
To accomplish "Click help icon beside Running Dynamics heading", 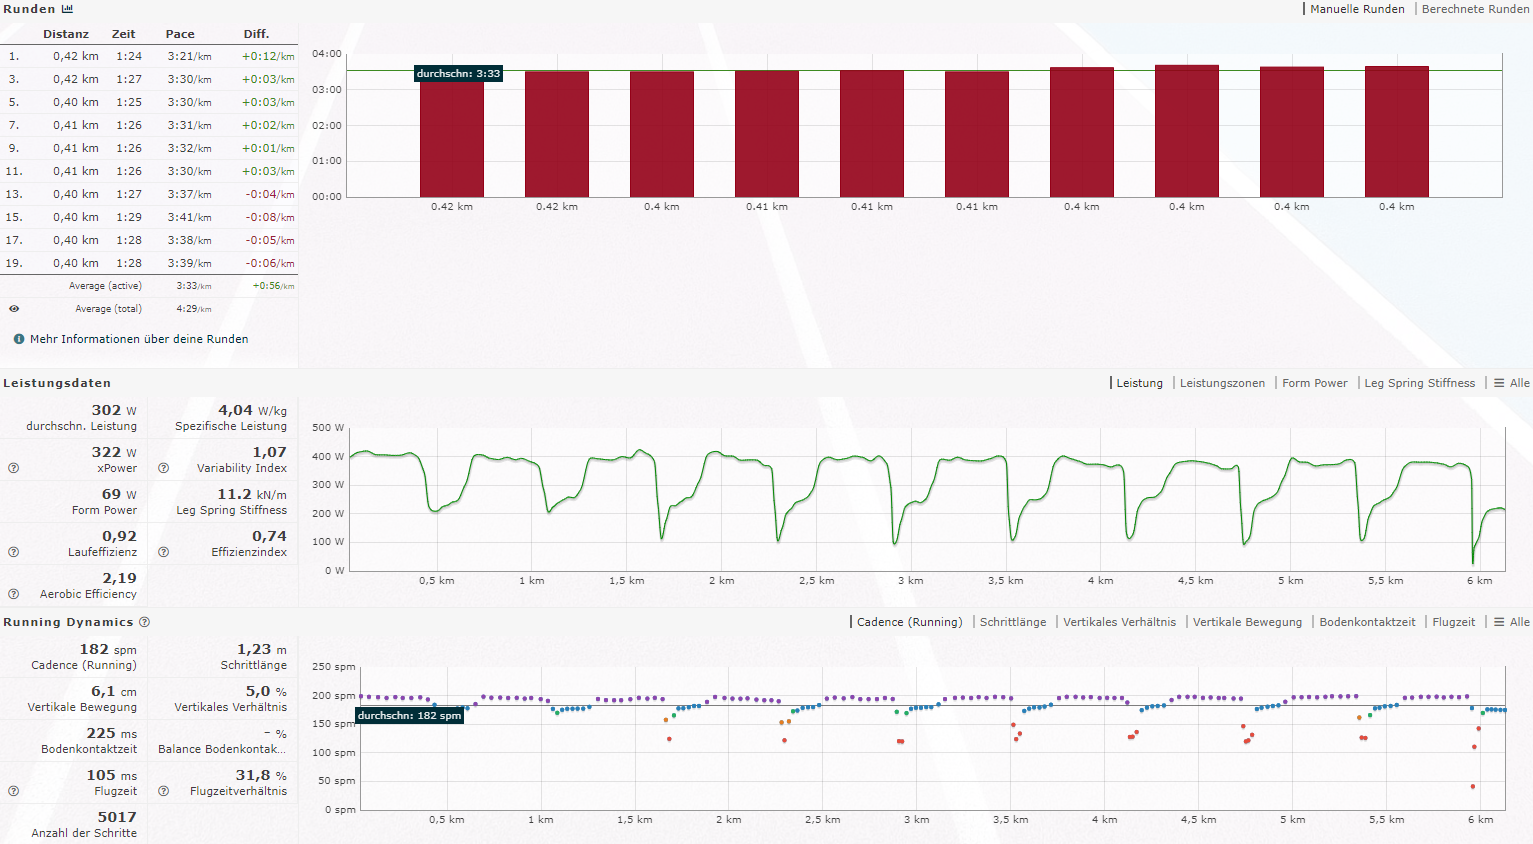I will (x=145, y=622).
